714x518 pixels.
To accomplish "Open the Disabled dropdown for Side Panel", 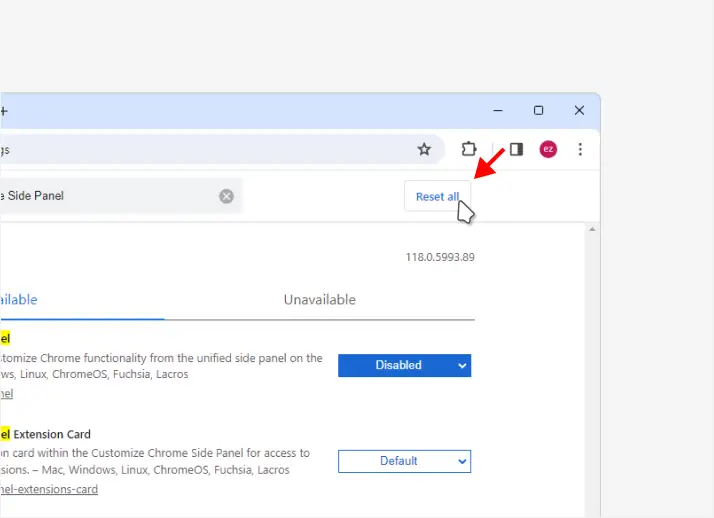I will point(404,365).
